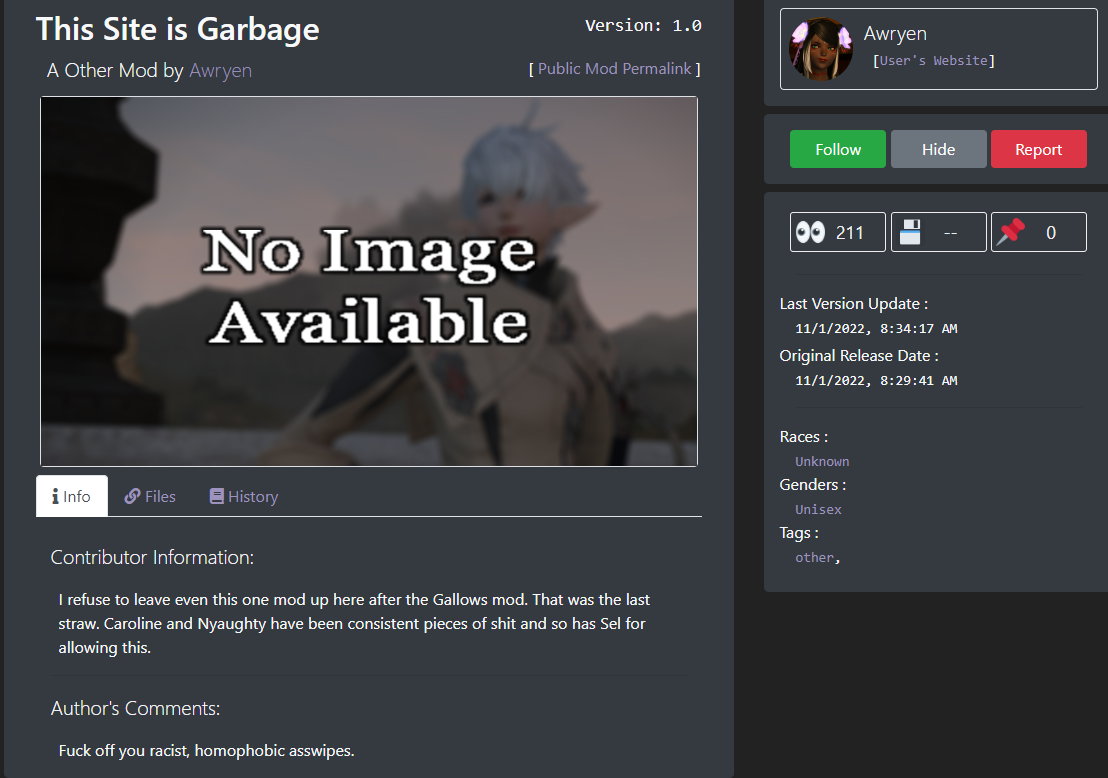Click the floppy disk downloads icon
Screen dimensions: 1108x778
(910, 232)
